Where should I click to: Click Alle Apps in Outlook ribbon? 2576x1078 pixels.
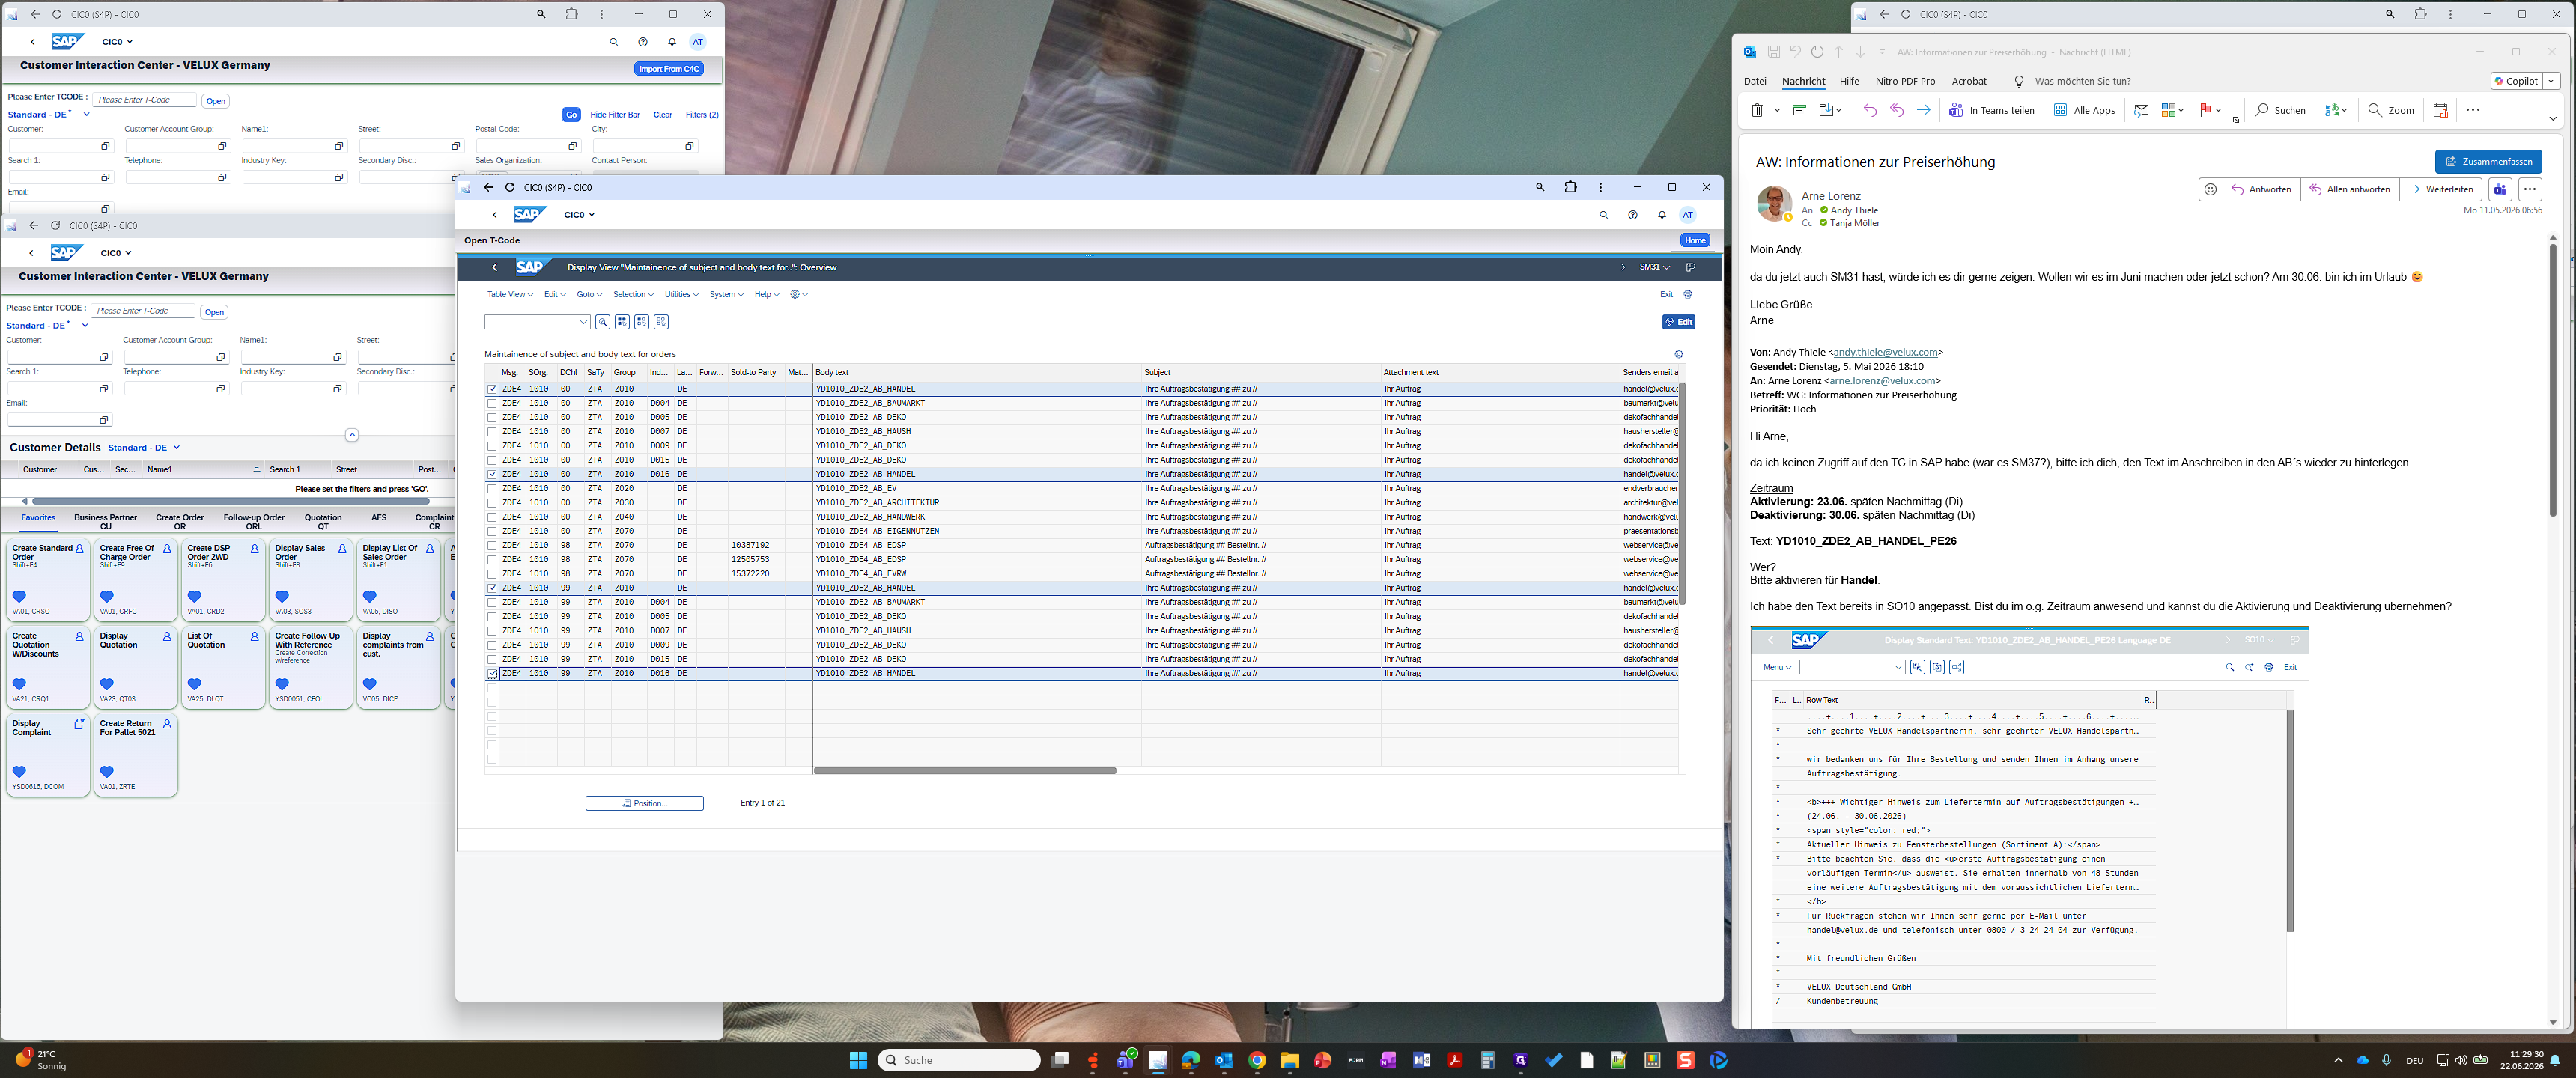point(2085,110)
